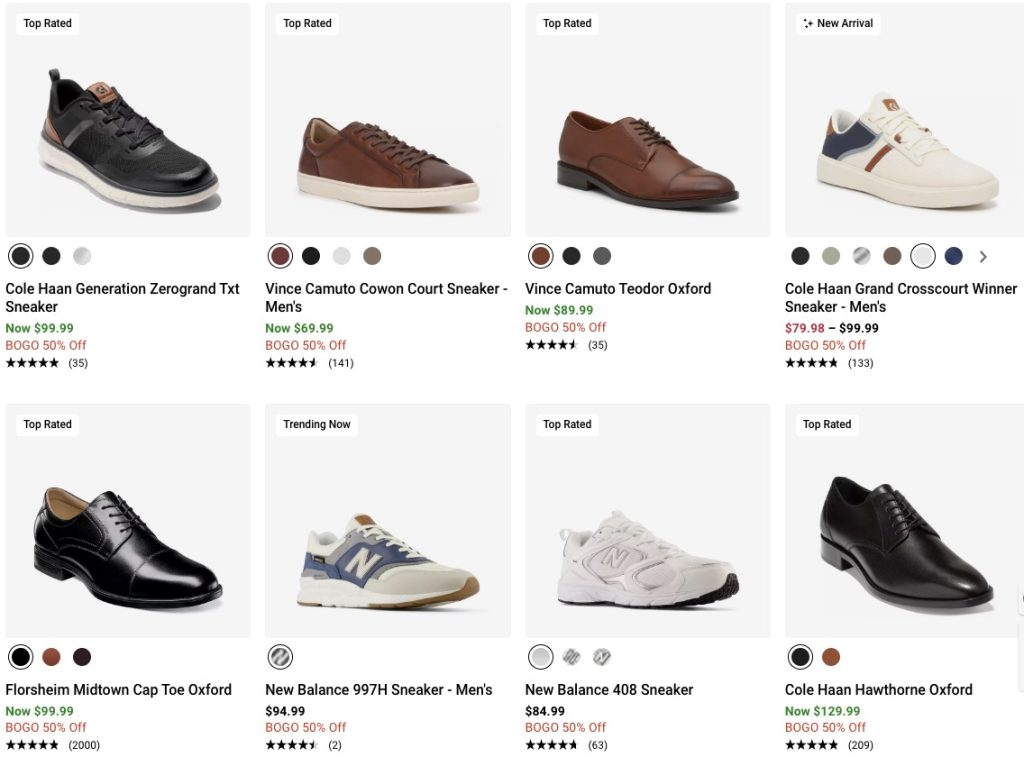Viewport: 1024px width, 766px height.
Task: Choose light grey swatch for Generation Zerogrand Sneaker
Action: (82, 256)
